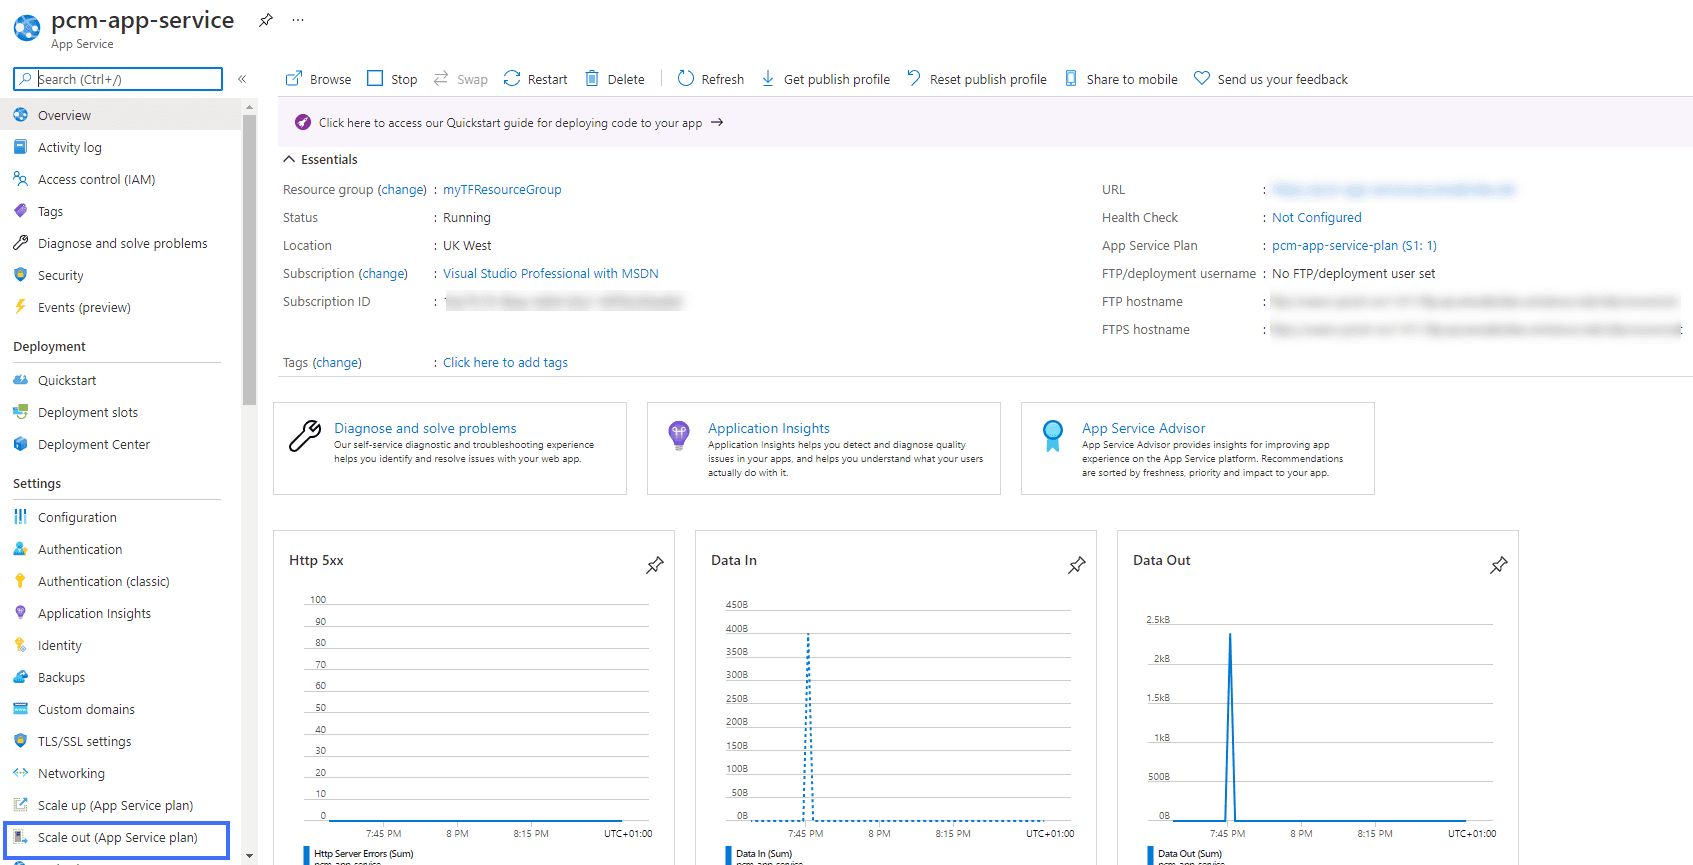Click the sidebar scroll up arrow
This screenshot has height=865, width=1693.
pyautogui.click(x=249, y=106)
